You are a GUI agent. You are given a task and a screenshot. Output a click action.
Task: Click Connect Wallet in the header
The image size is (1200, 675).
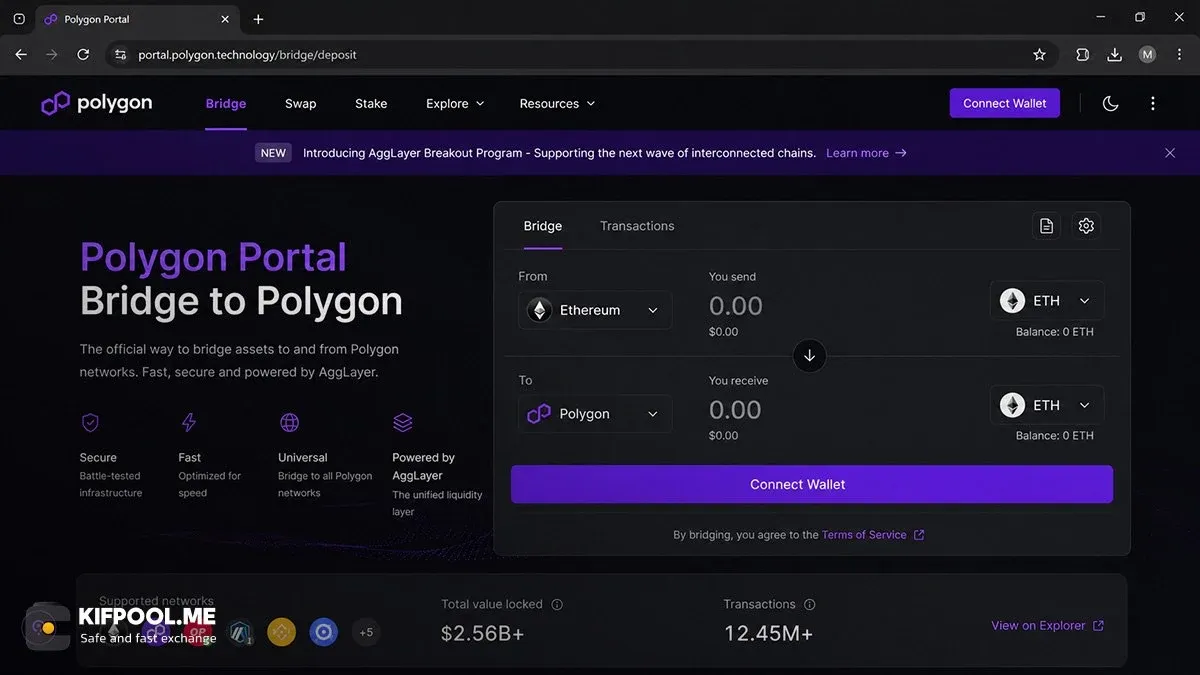tap(1005, 103)
